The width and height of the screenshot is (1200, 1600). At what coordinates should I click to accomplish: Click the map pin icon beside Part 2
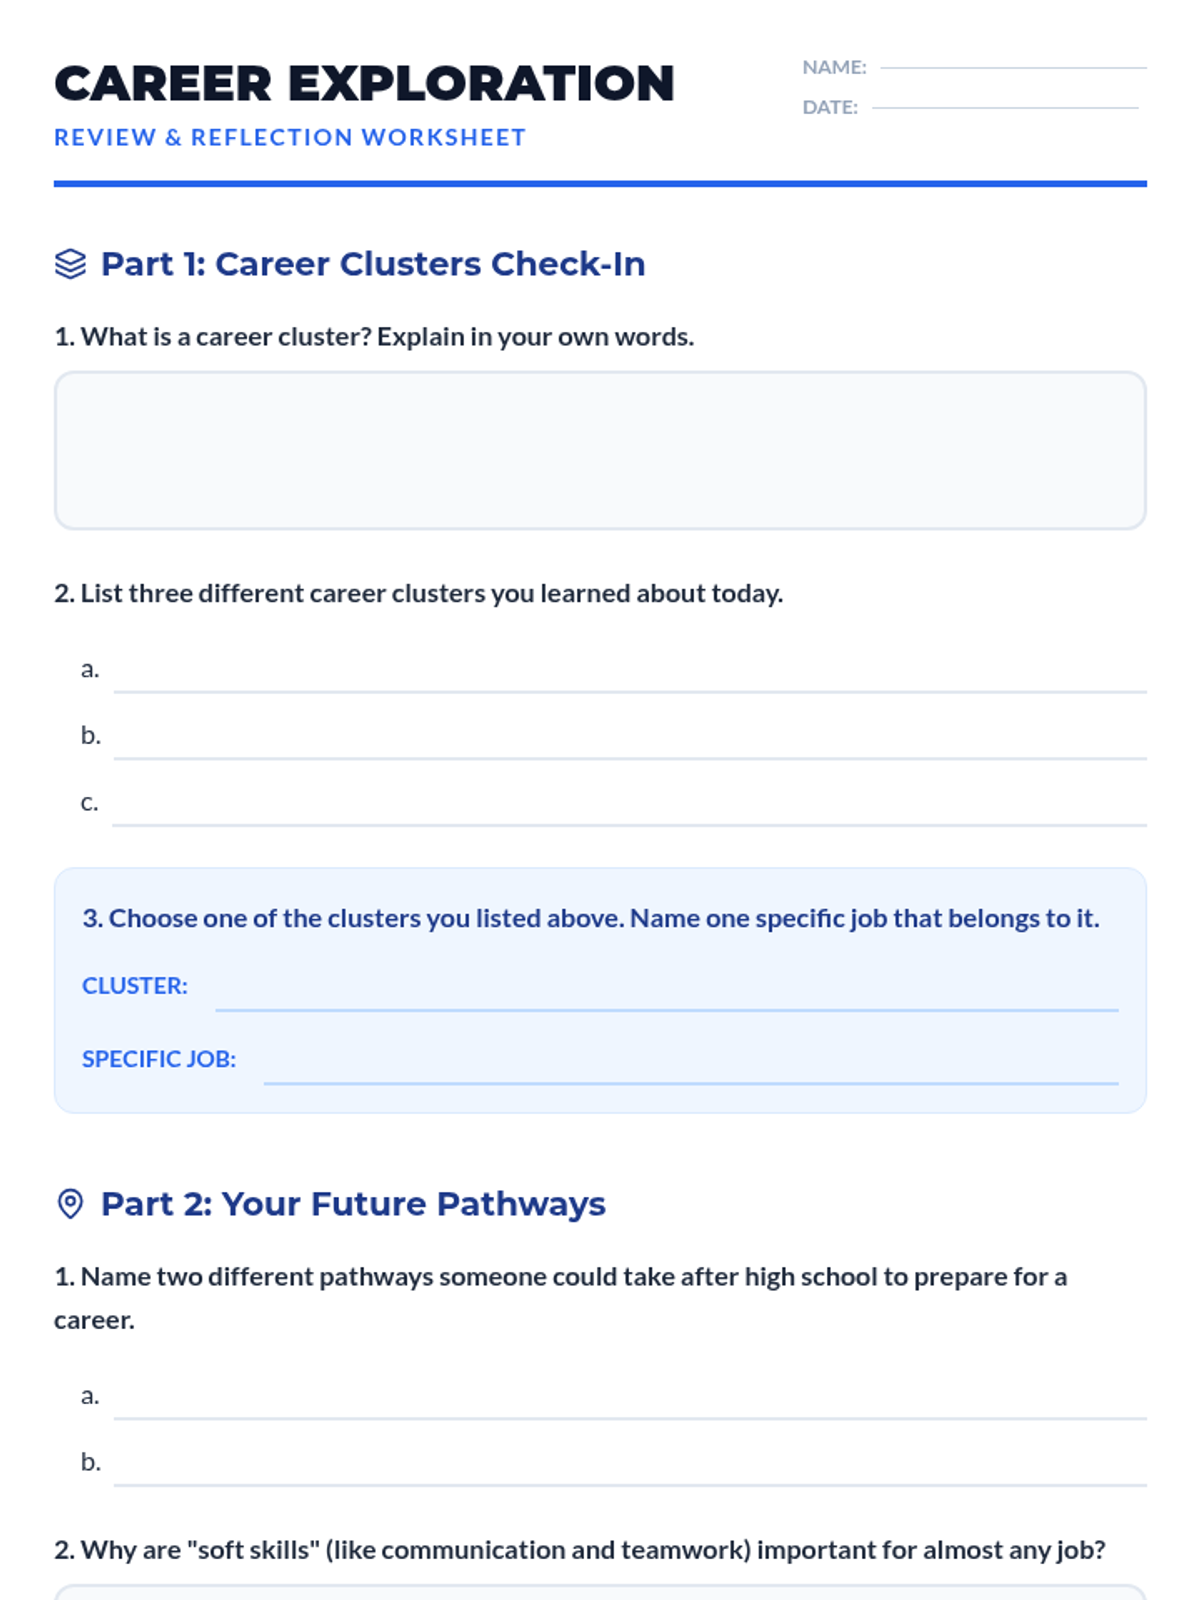70,1204
